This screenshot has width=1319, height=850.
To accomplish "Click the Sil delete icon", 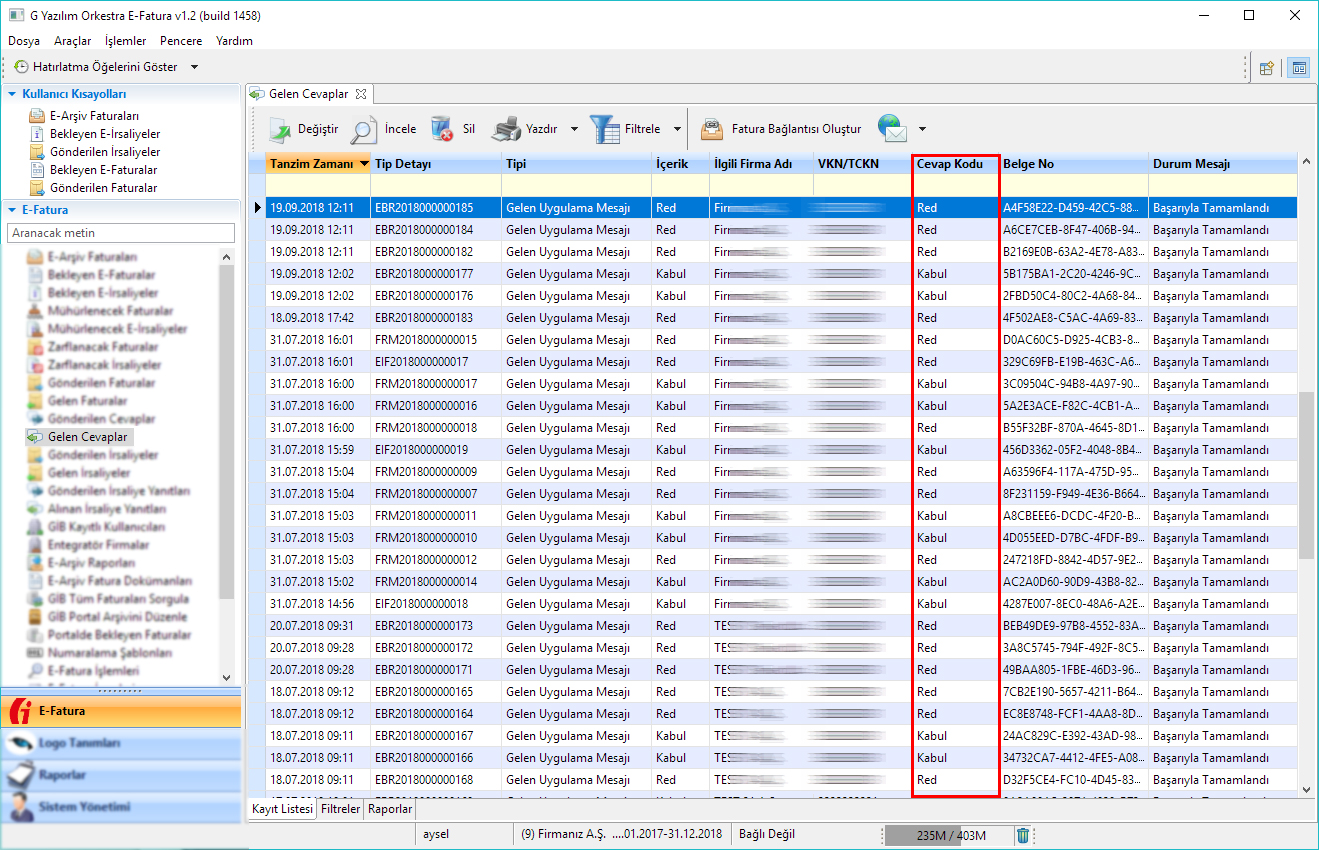I will (442, 129).
